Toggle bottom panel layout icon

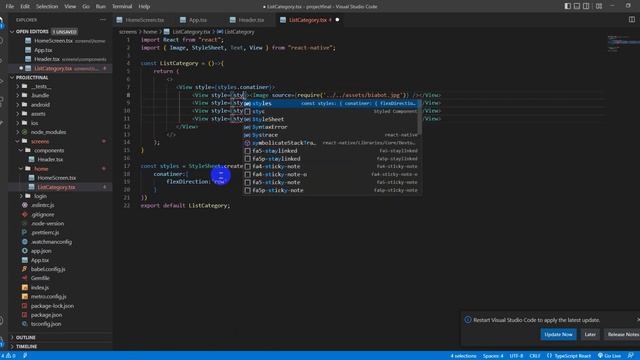pyautogui.click(x=577, y=6)
